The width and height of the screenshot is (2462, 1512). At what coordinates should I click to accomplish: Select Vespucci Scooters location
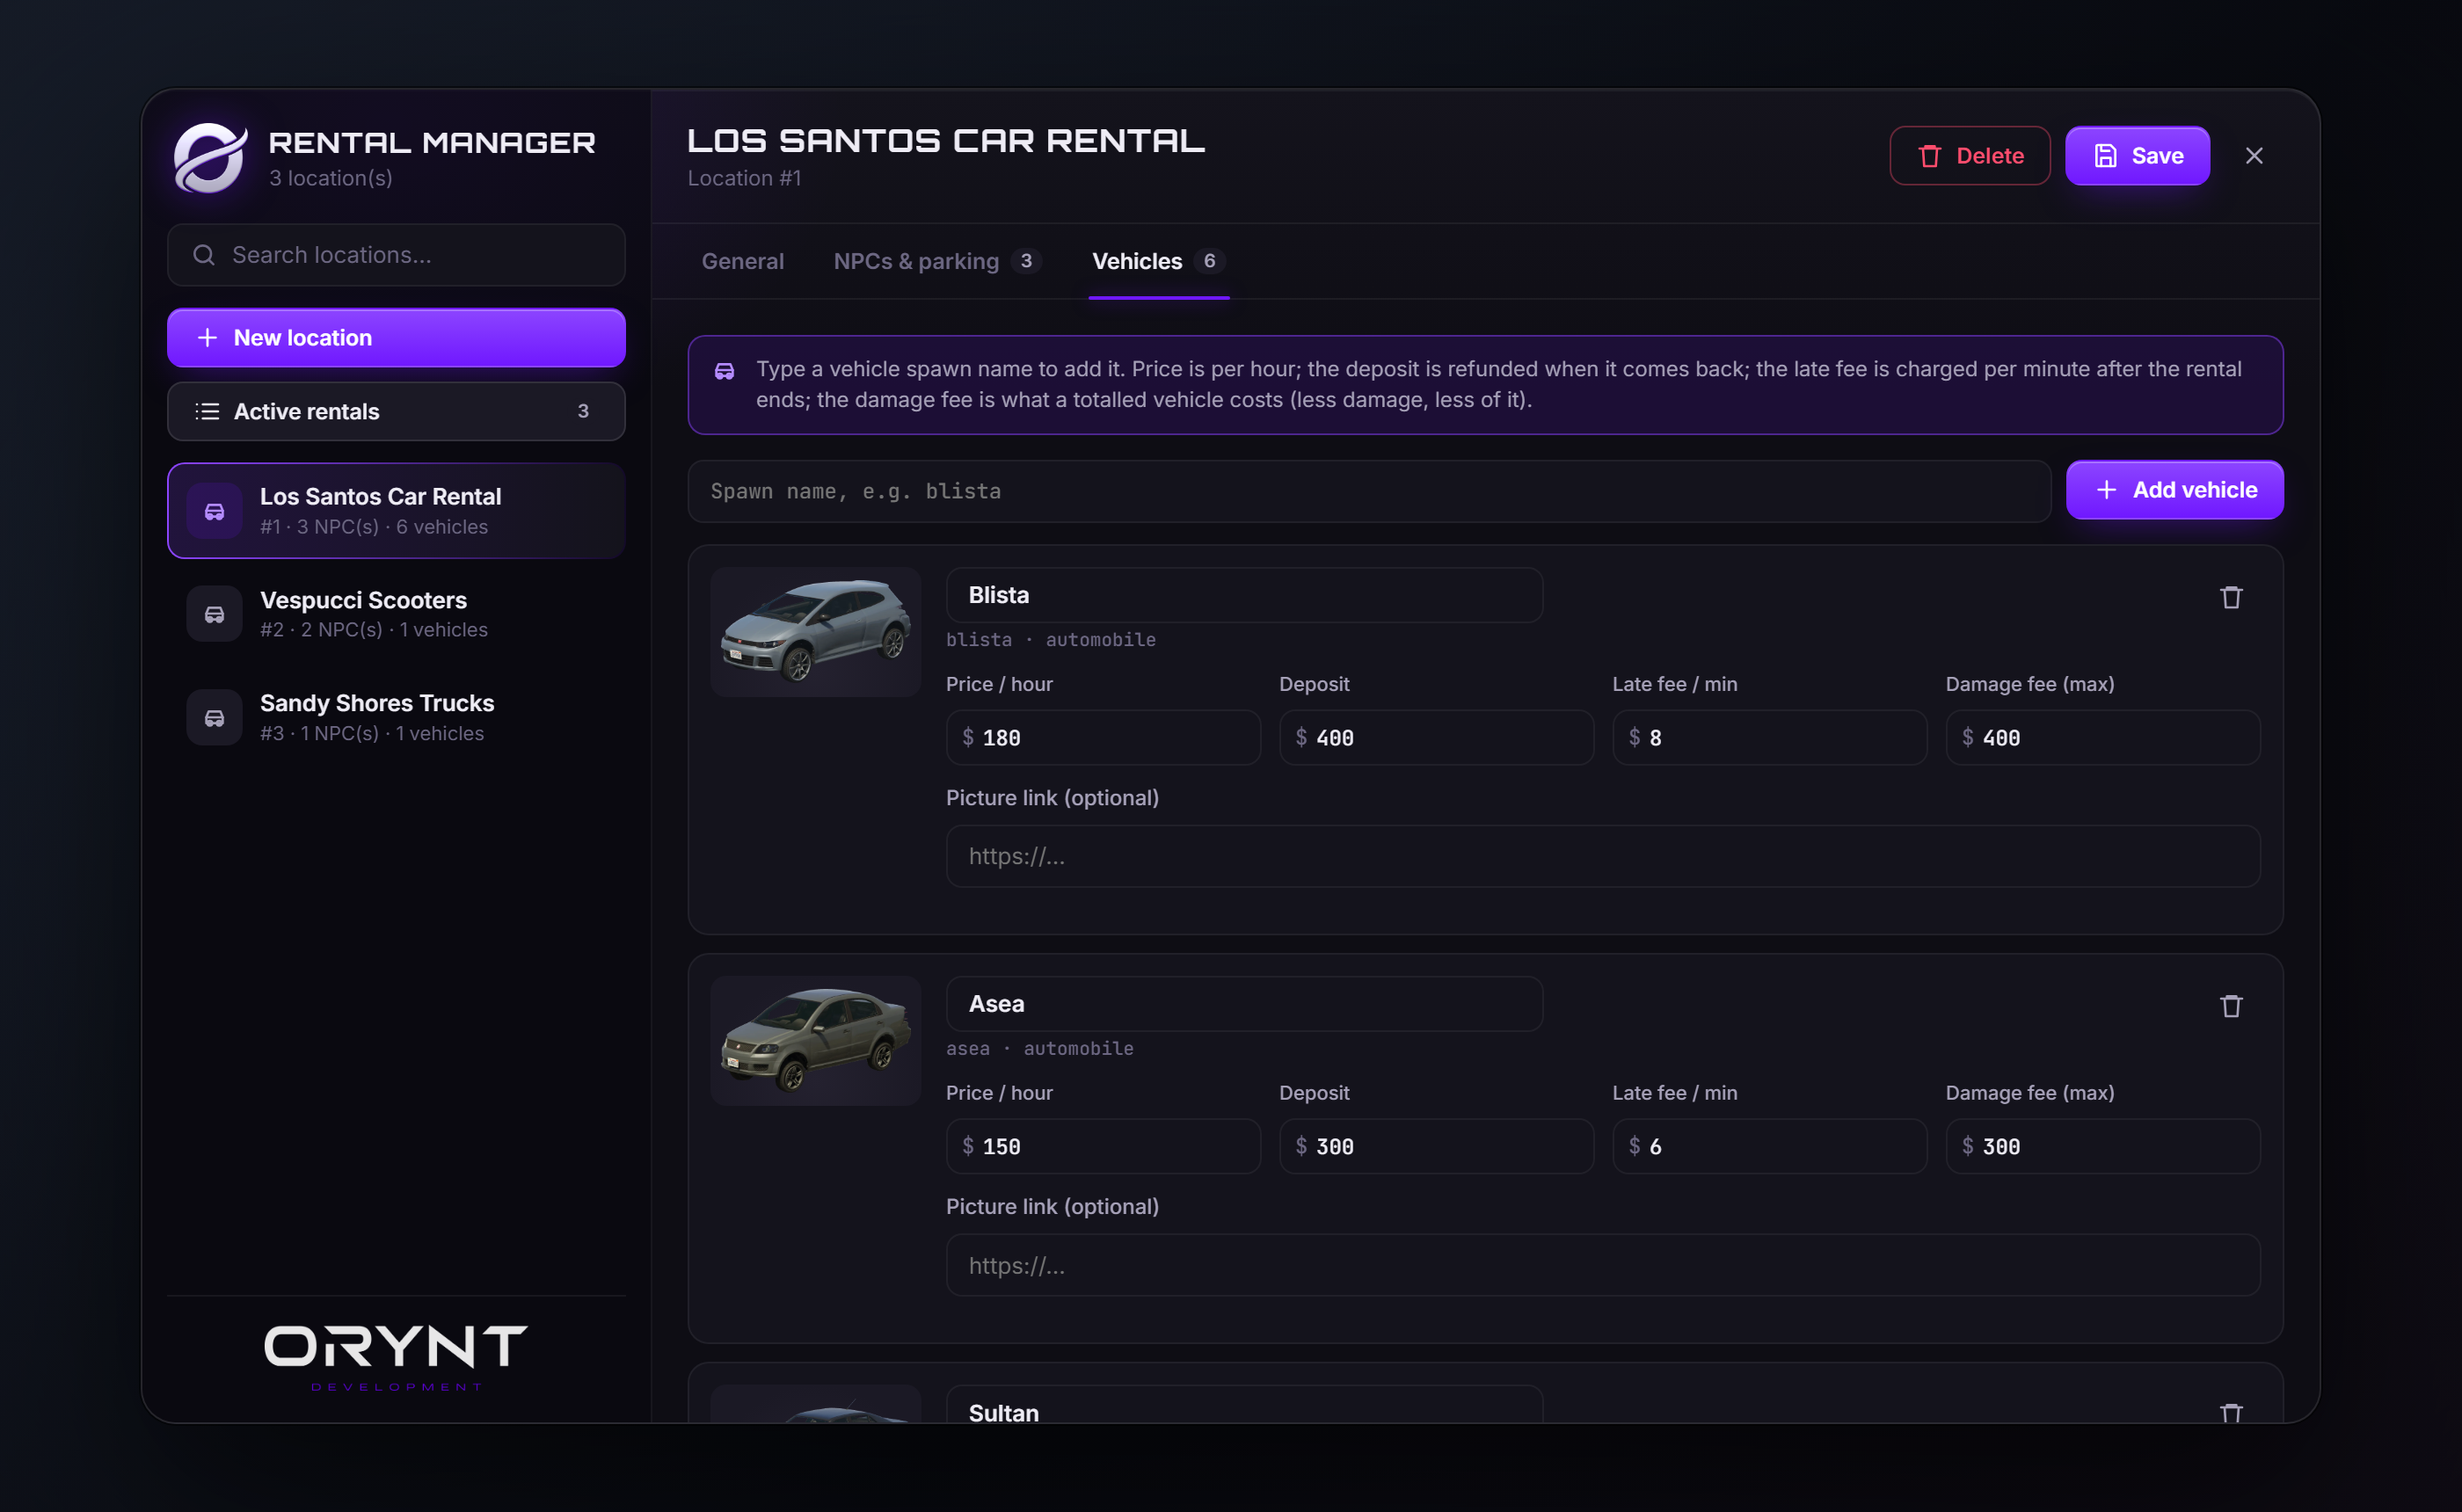(x=396, y=614)
